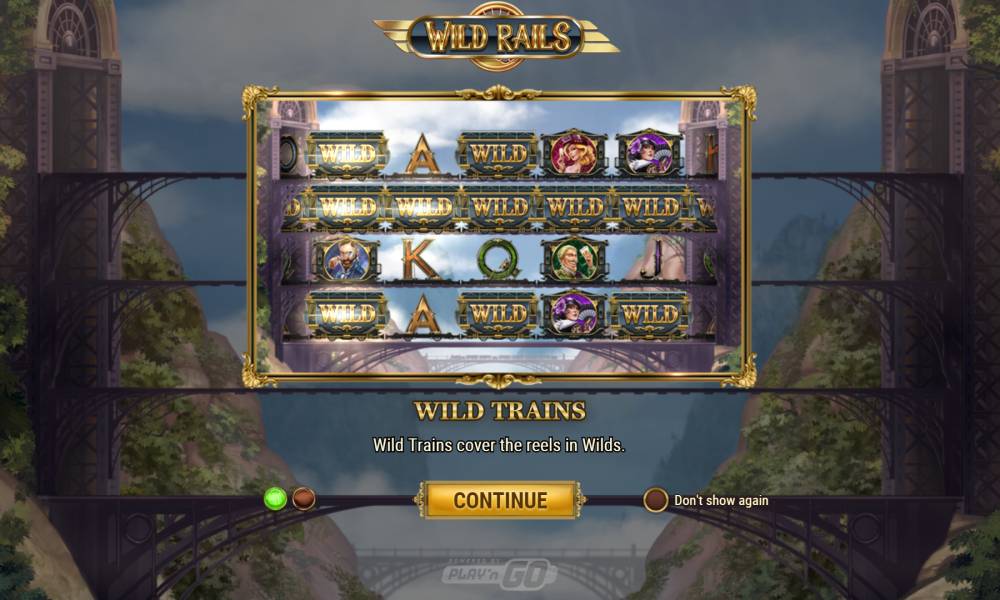Image resolution: width=1000 pixels, height=600 pixels.
Task: Click the first WILD wagon in top row
Action: [x=348, y=154]
